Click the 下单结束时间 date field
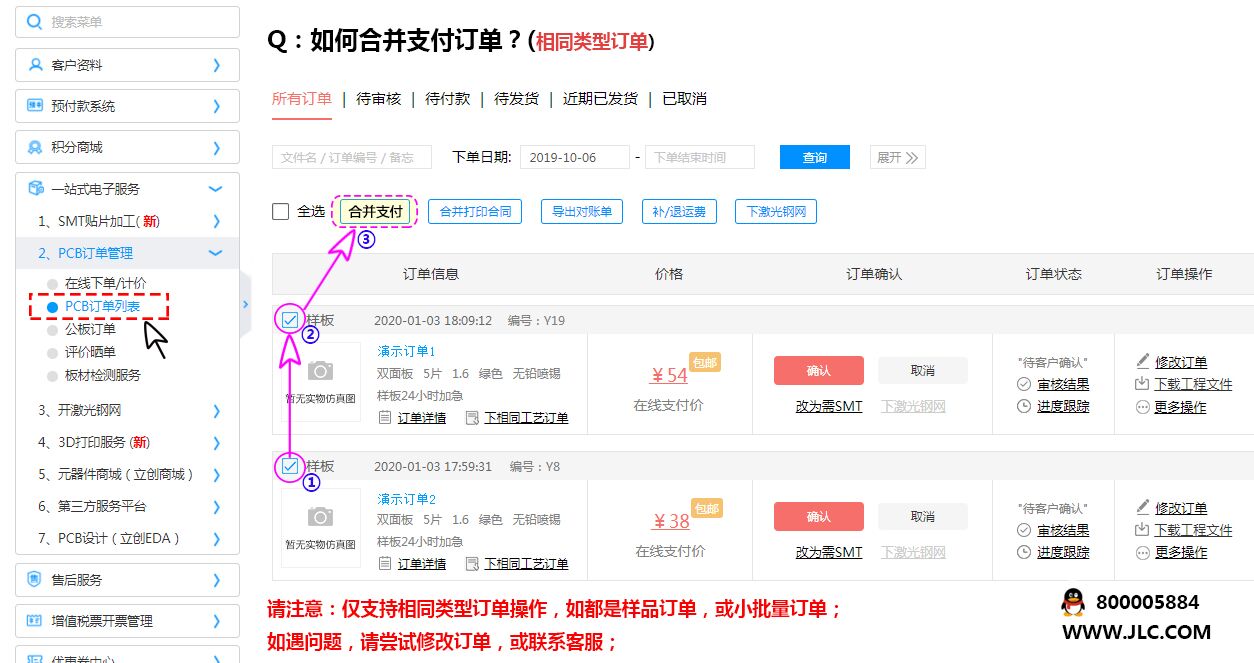 (x=698, y=157)
